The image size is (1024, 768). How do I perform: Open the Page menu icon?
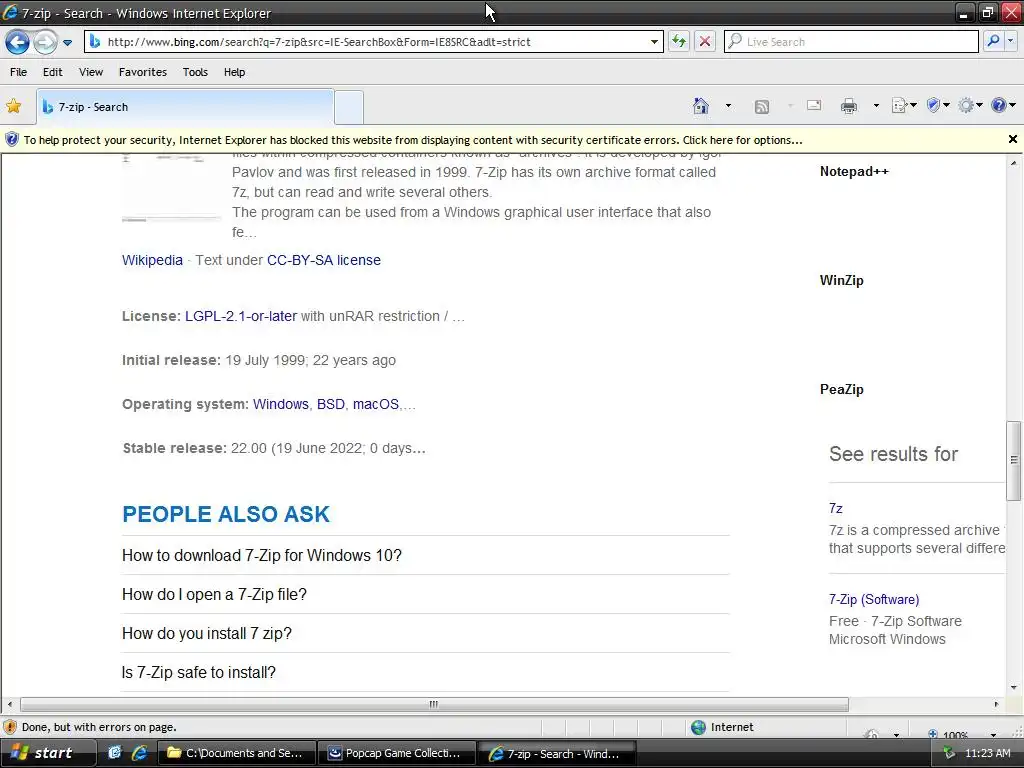click(x=904, y=106)
